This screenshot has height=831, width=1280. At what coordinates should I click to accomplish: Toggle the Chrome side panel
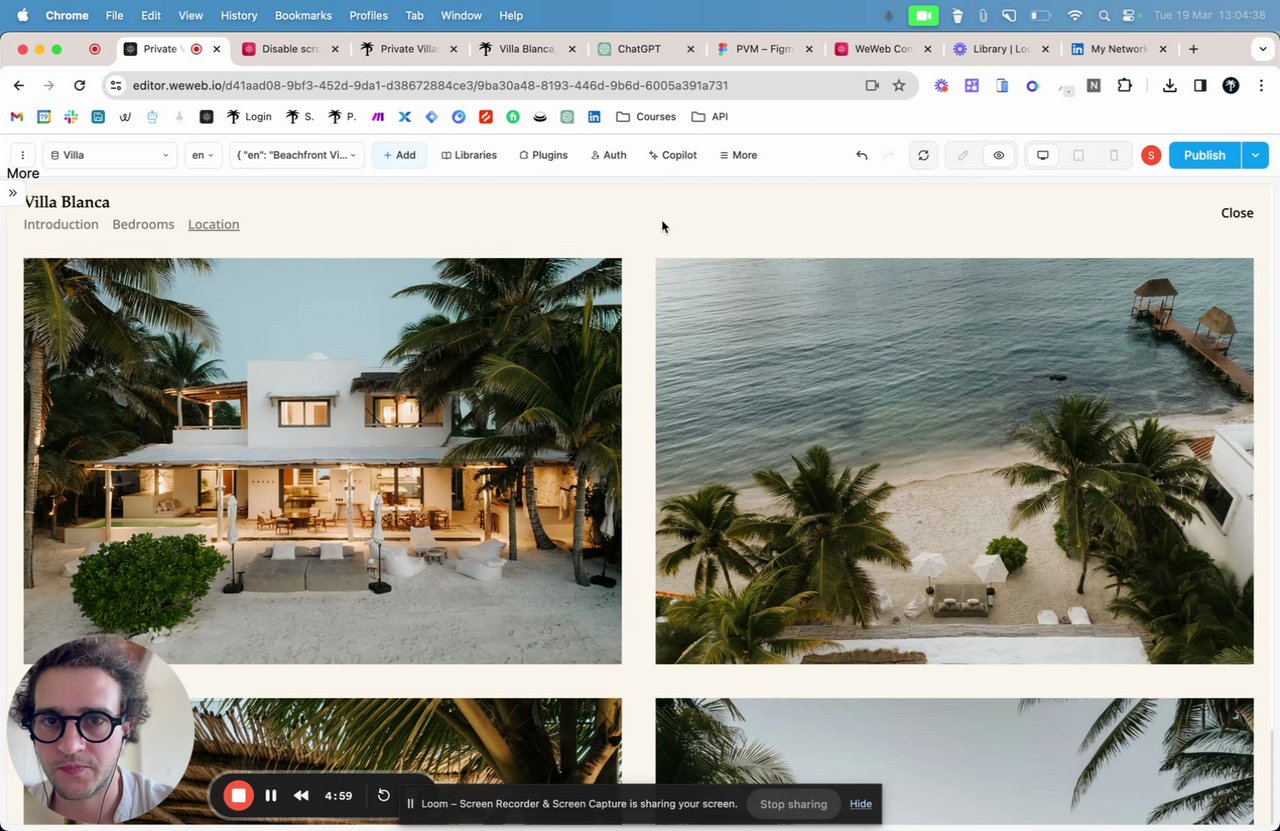click(x=1200, y=86)
